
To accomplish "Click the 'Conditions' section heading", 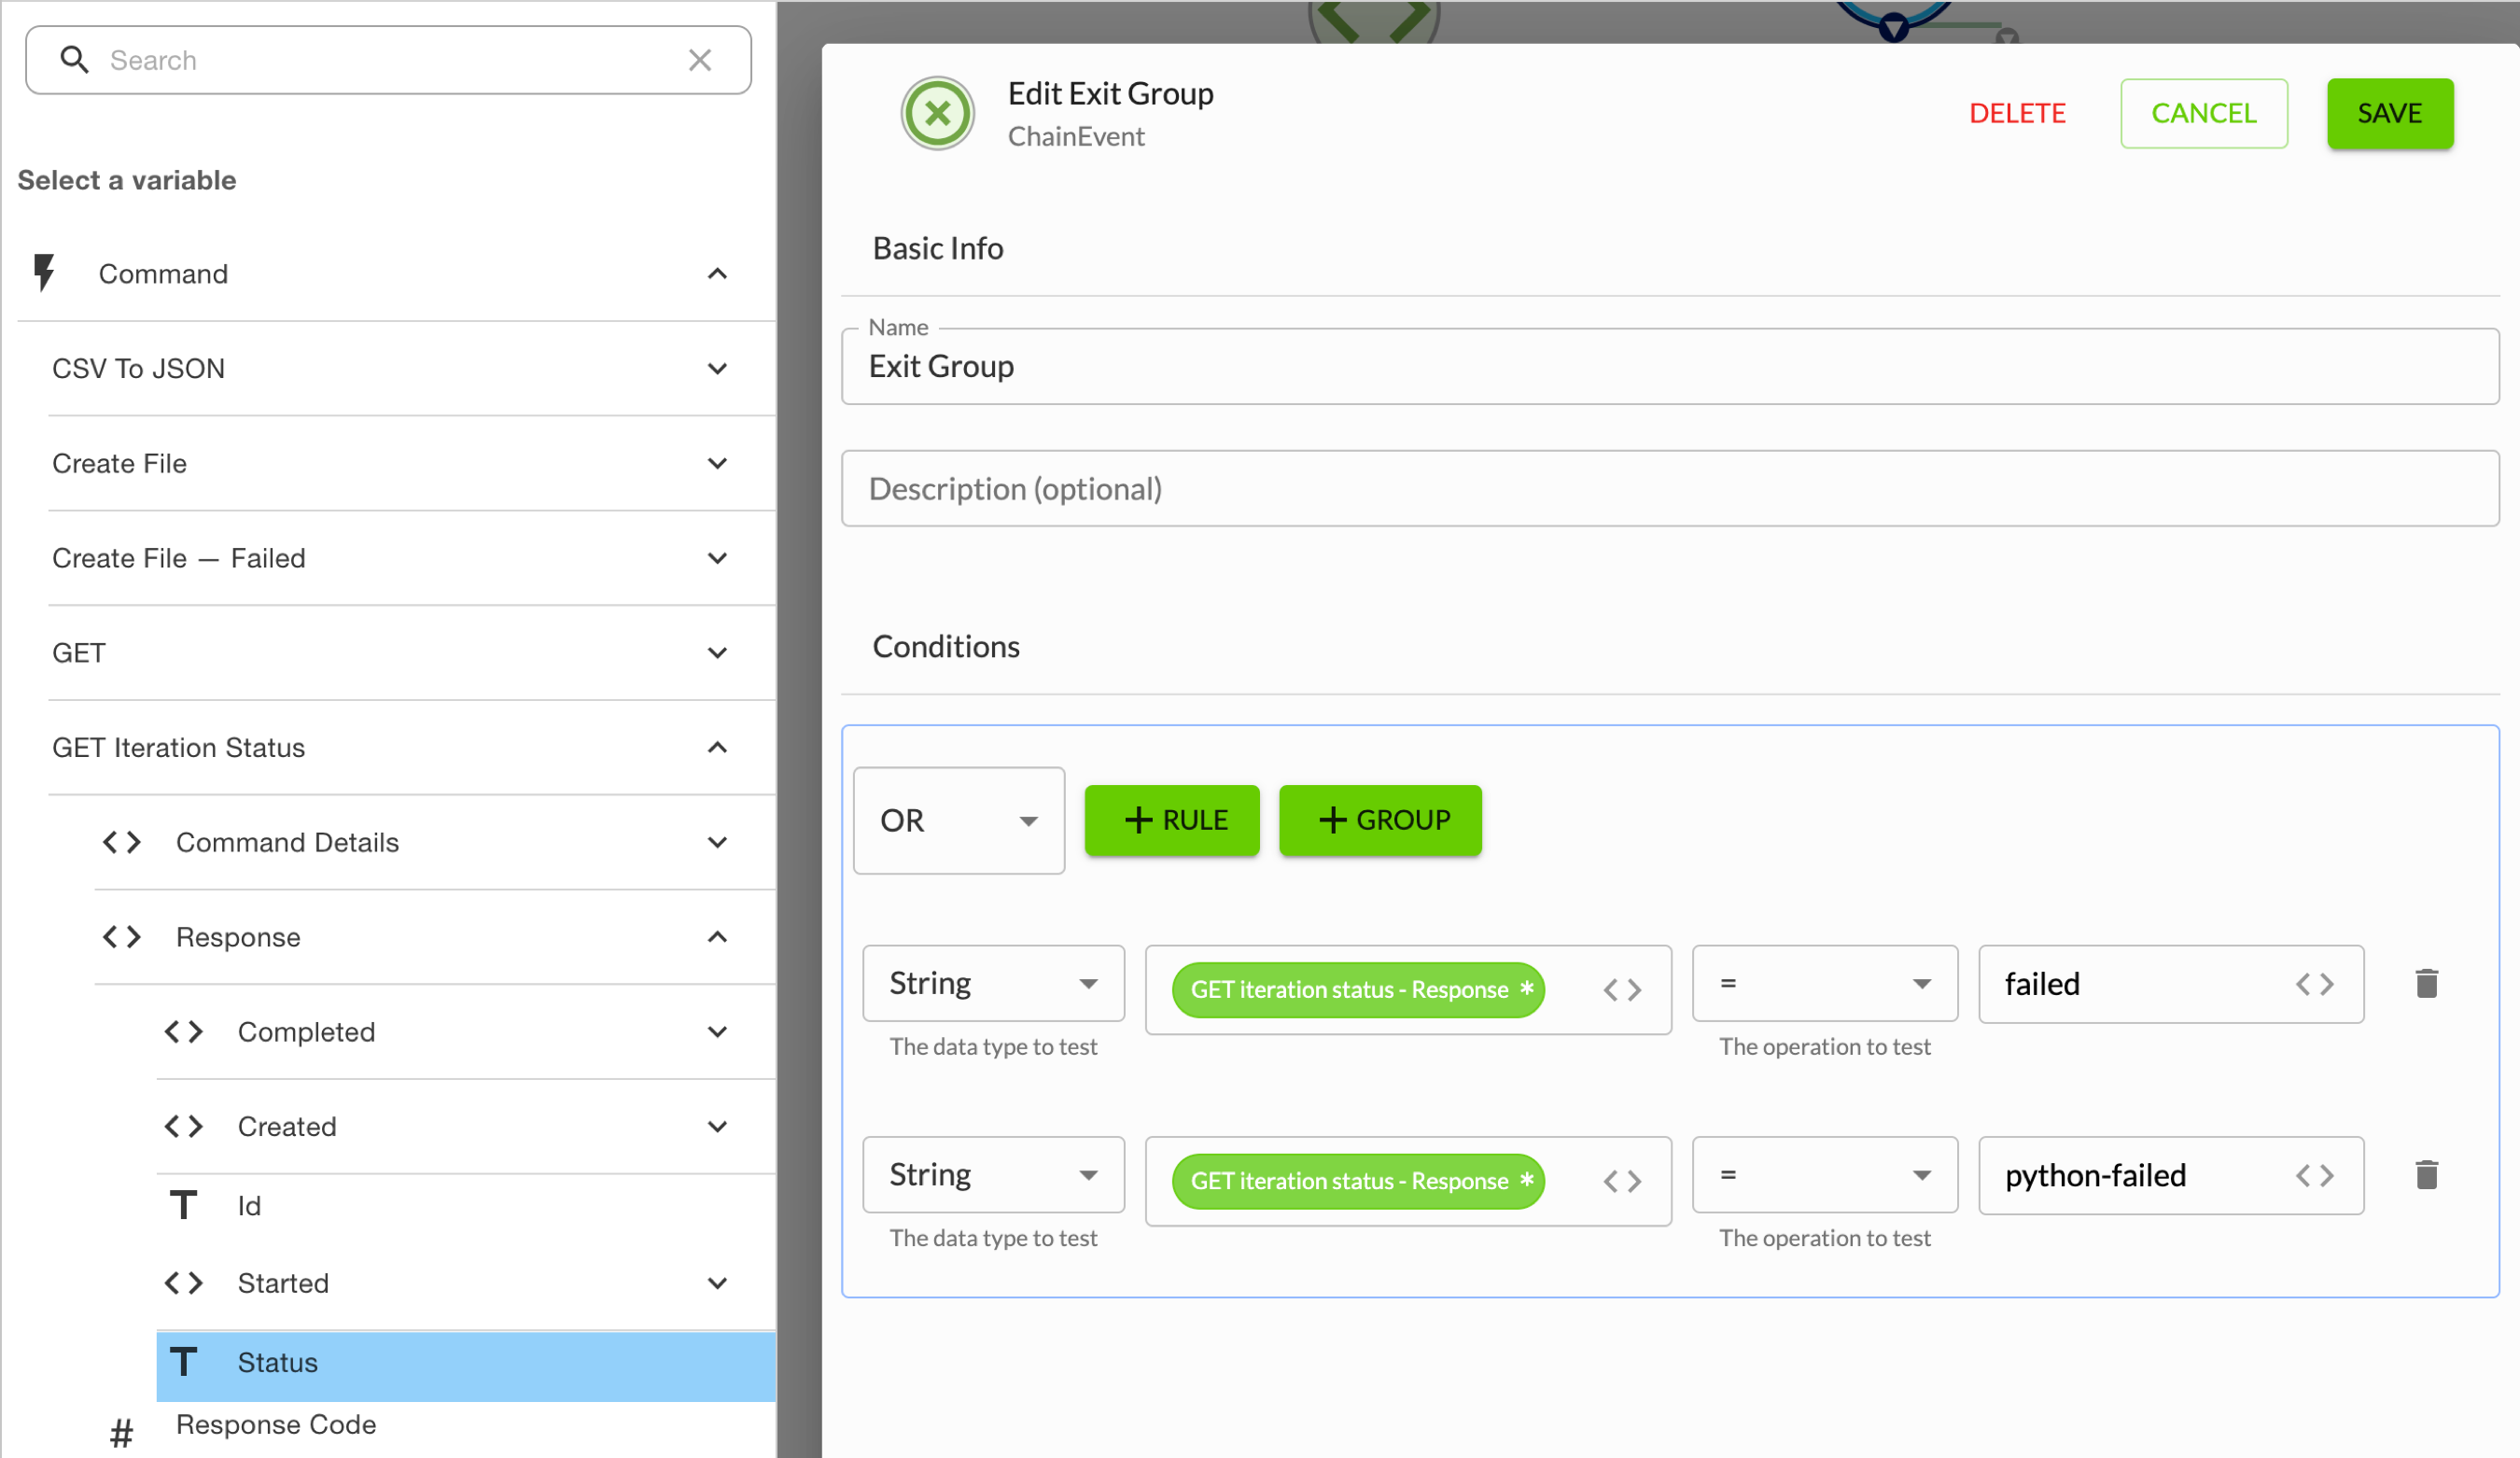I will 945,646.
